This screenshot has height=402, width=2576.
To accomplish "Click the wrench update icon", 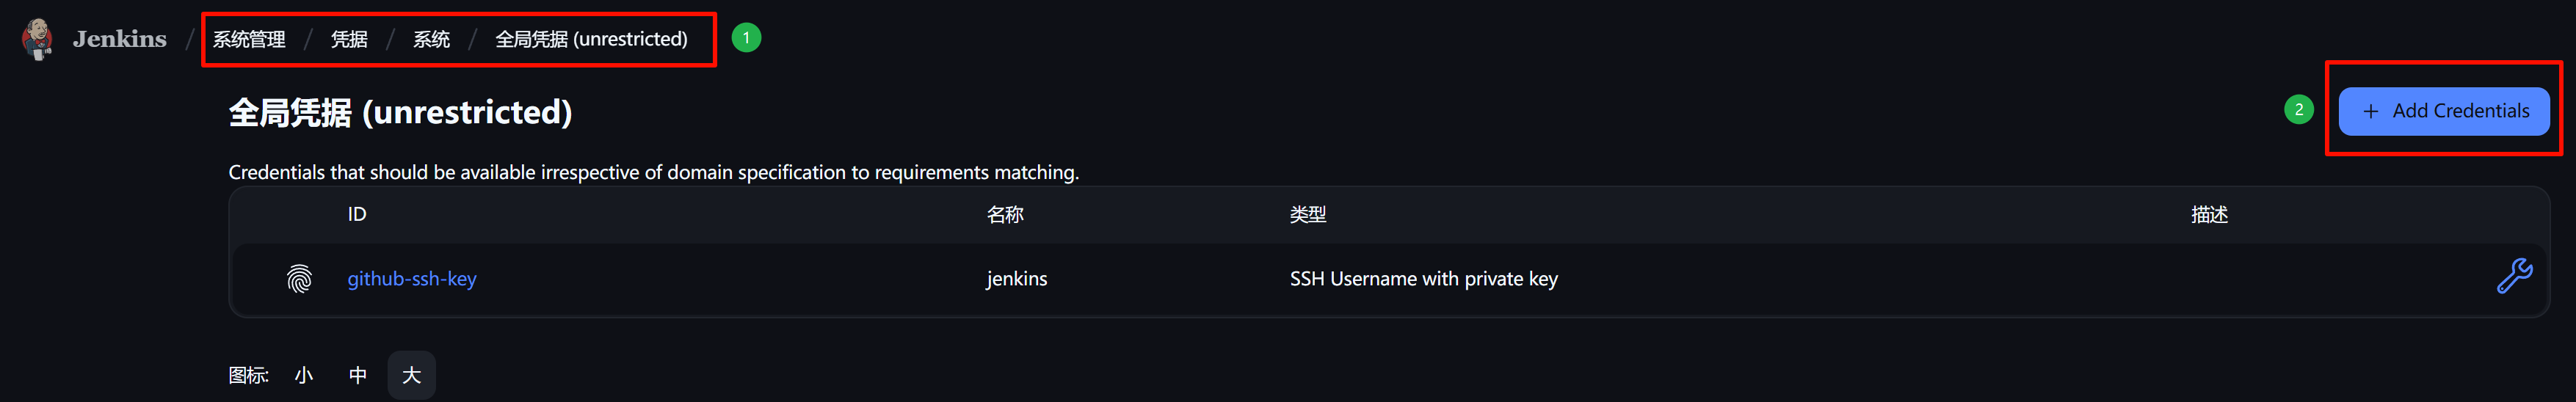I will tap(2513, 276).
